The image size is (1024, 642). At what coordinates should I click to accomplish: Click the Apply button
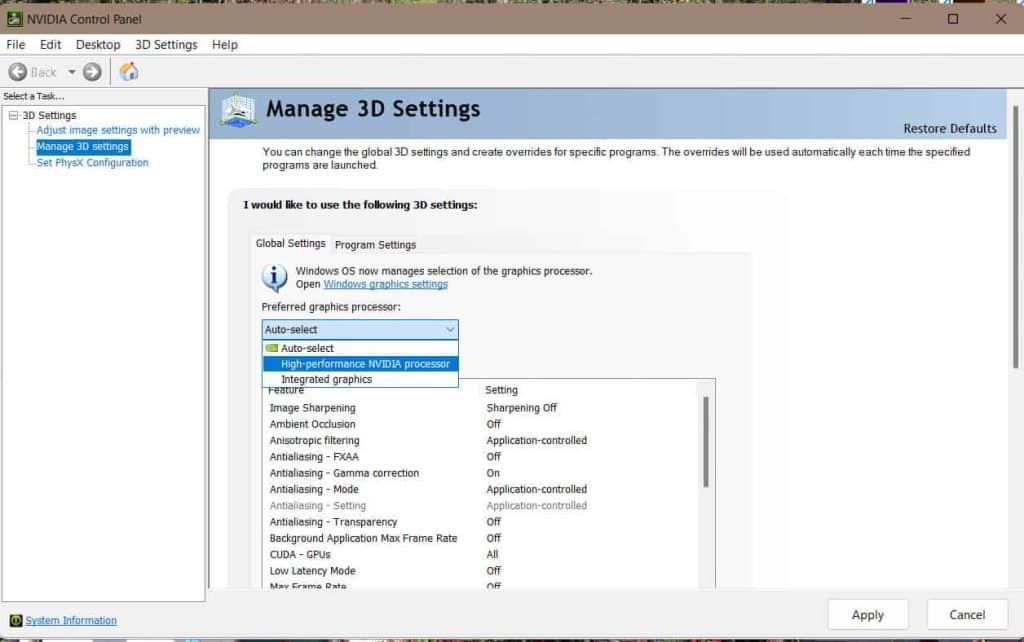[x=868, y=614]
